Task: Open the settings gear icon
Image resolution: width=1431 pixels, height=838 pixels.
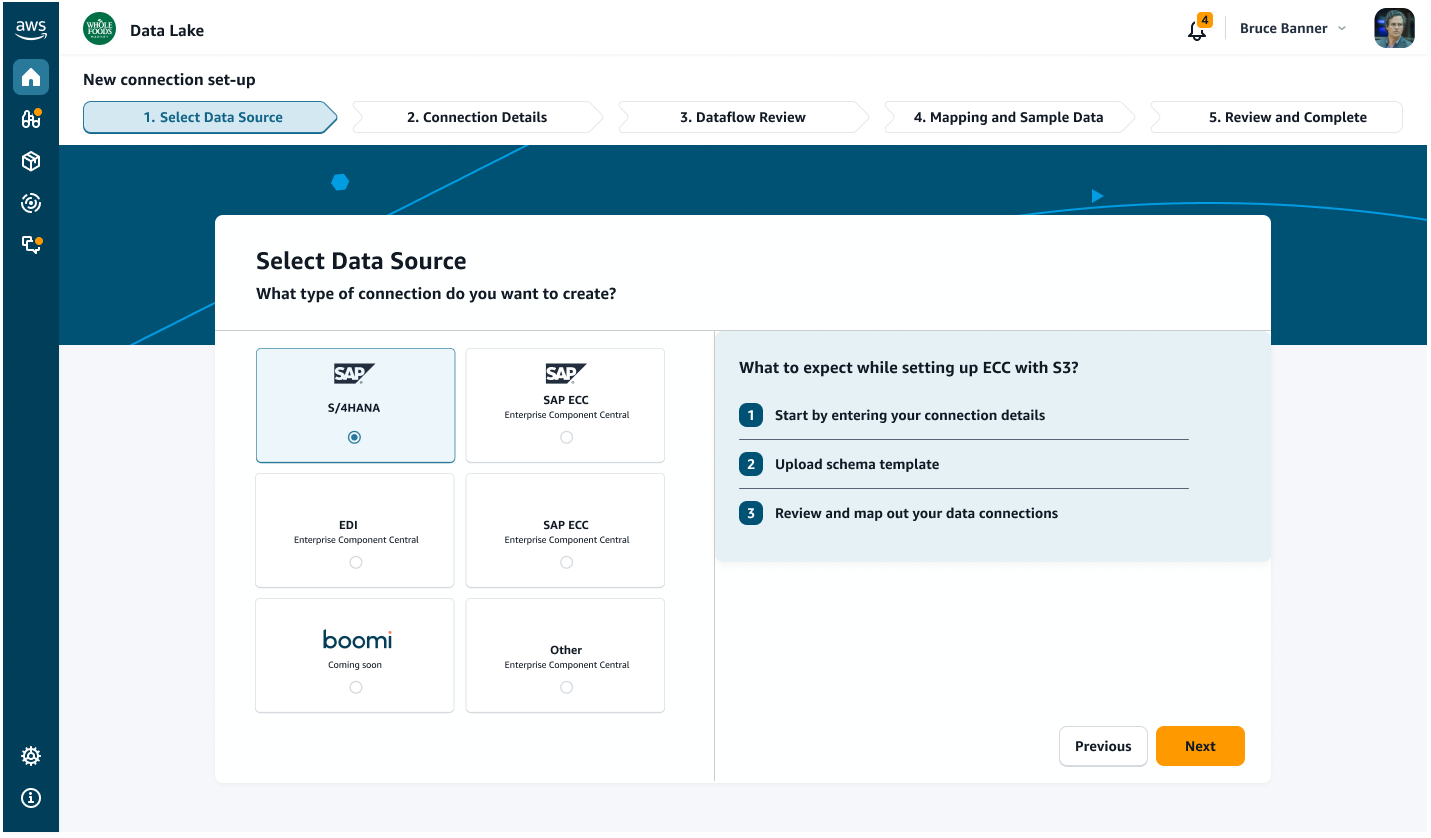Action: coord(31,756)
